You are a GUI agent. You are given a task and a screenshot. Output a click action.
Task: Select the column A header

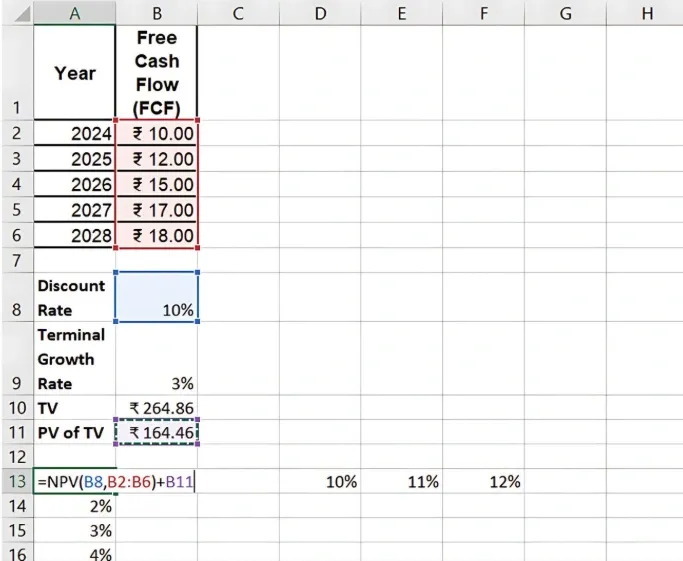(75, 12)
